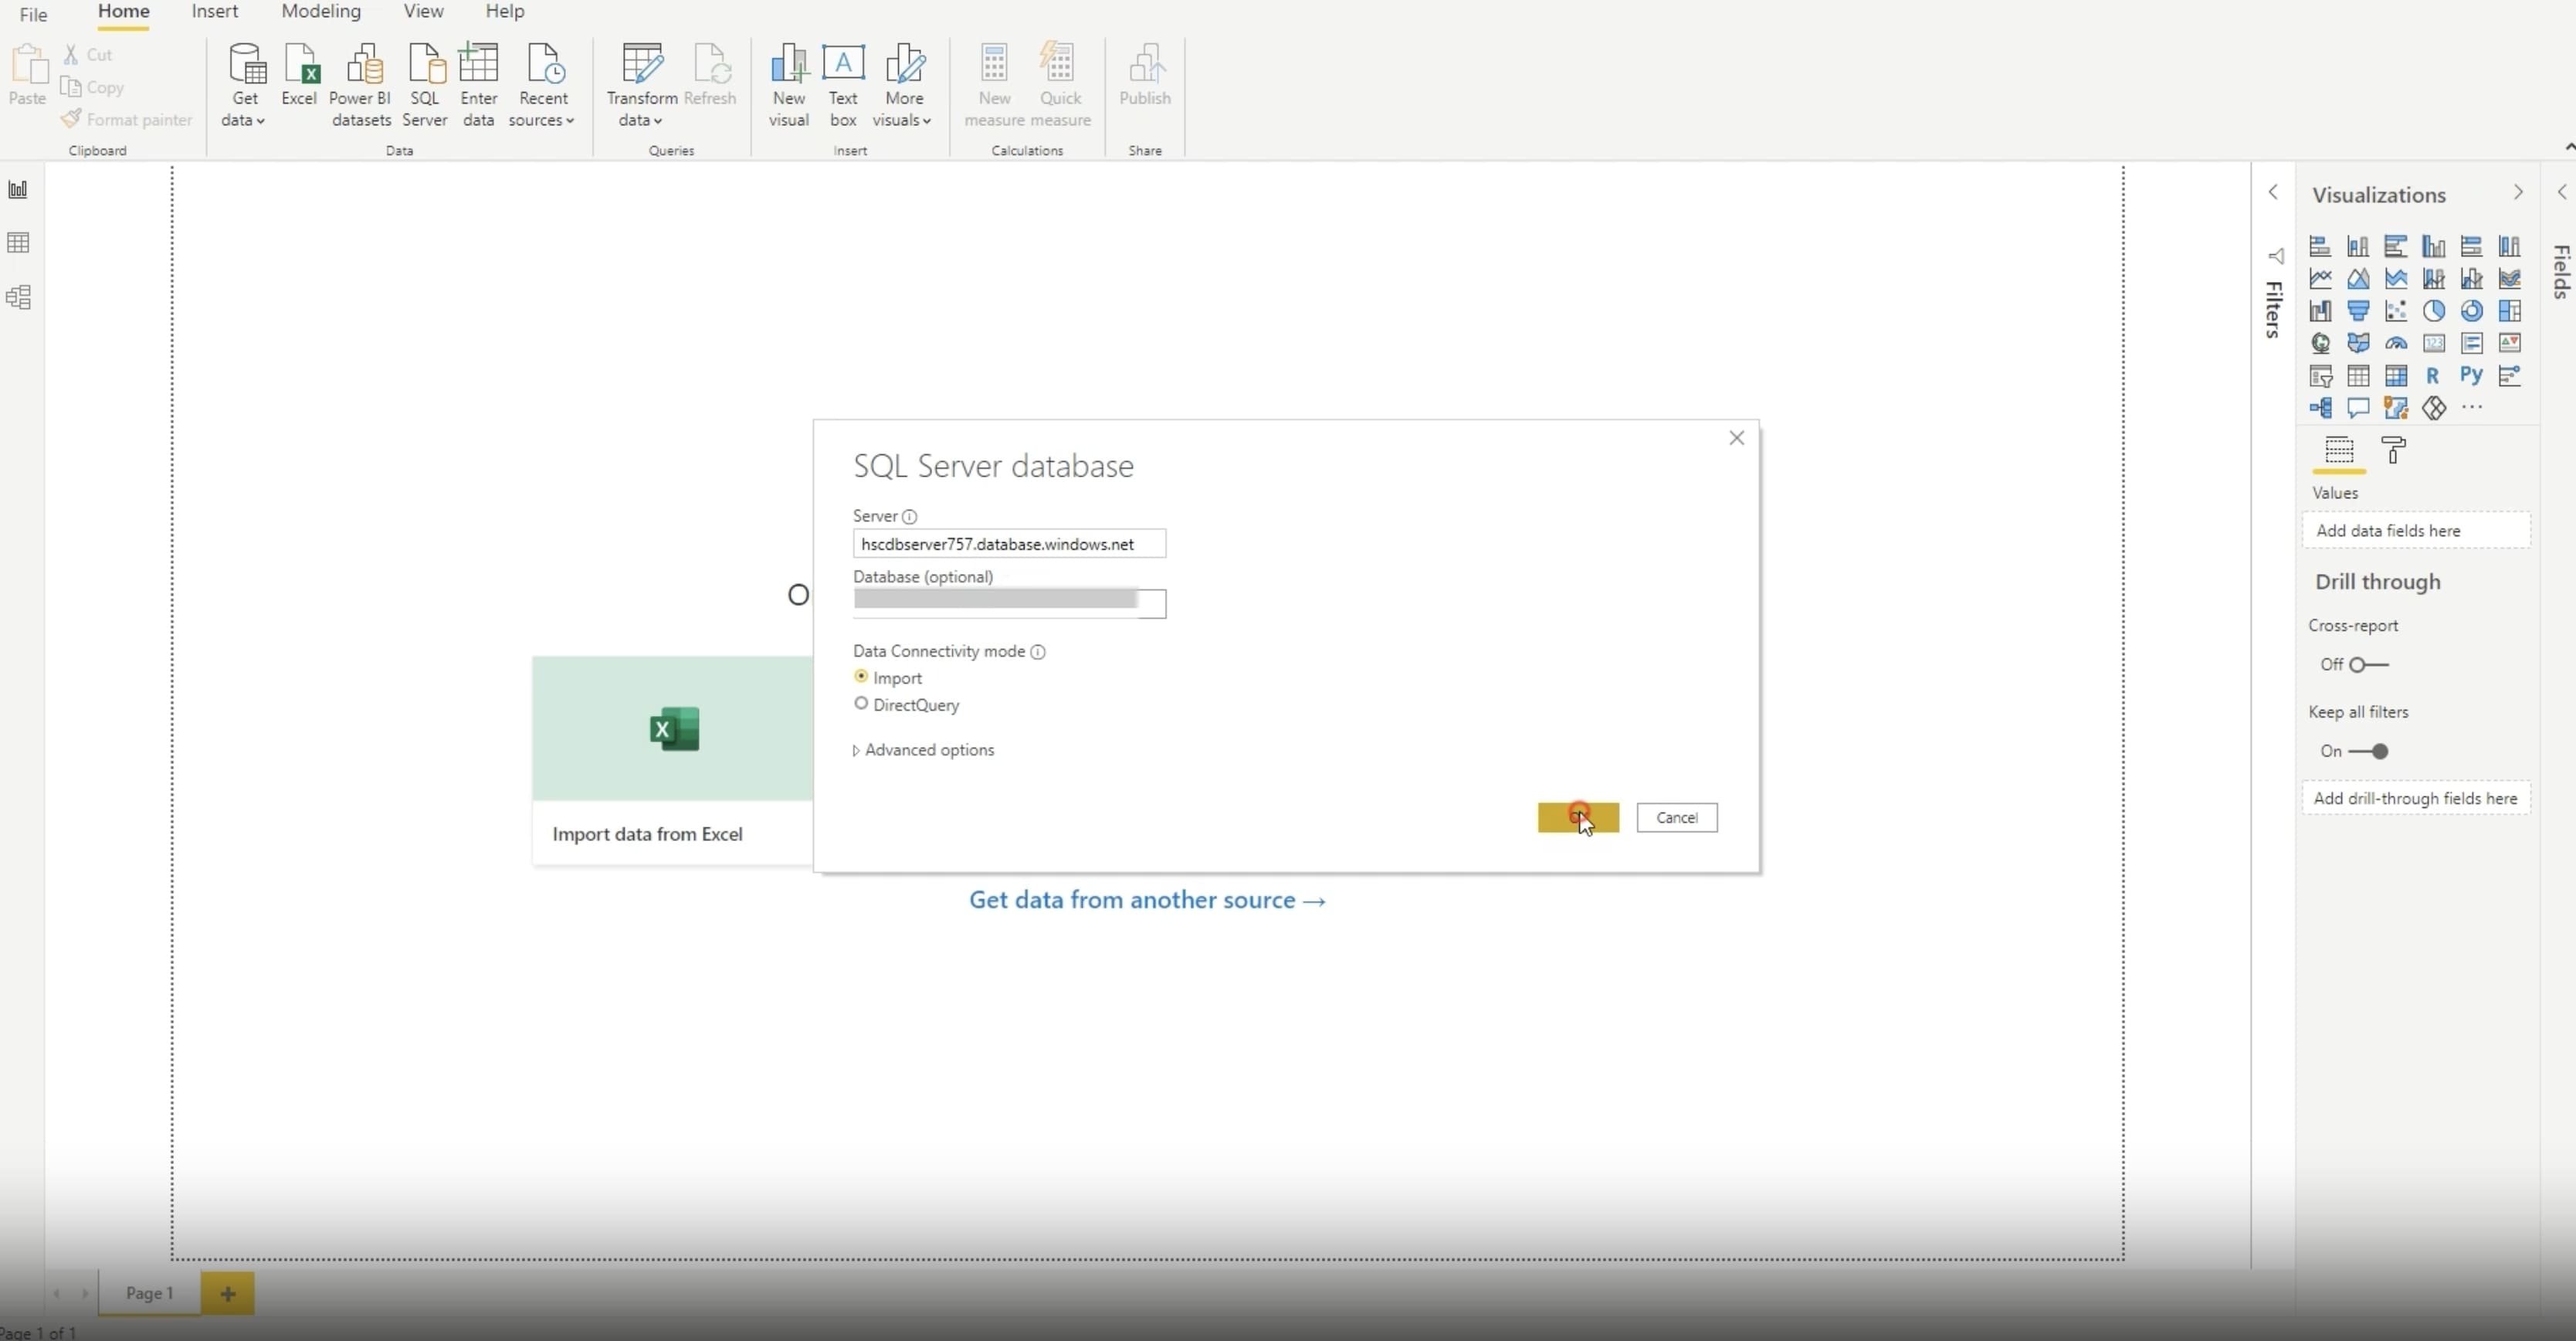Screen dimensions: 2576x1341
Task: Show Data Connectivity mode info icon
Action: coord(1038,652)
